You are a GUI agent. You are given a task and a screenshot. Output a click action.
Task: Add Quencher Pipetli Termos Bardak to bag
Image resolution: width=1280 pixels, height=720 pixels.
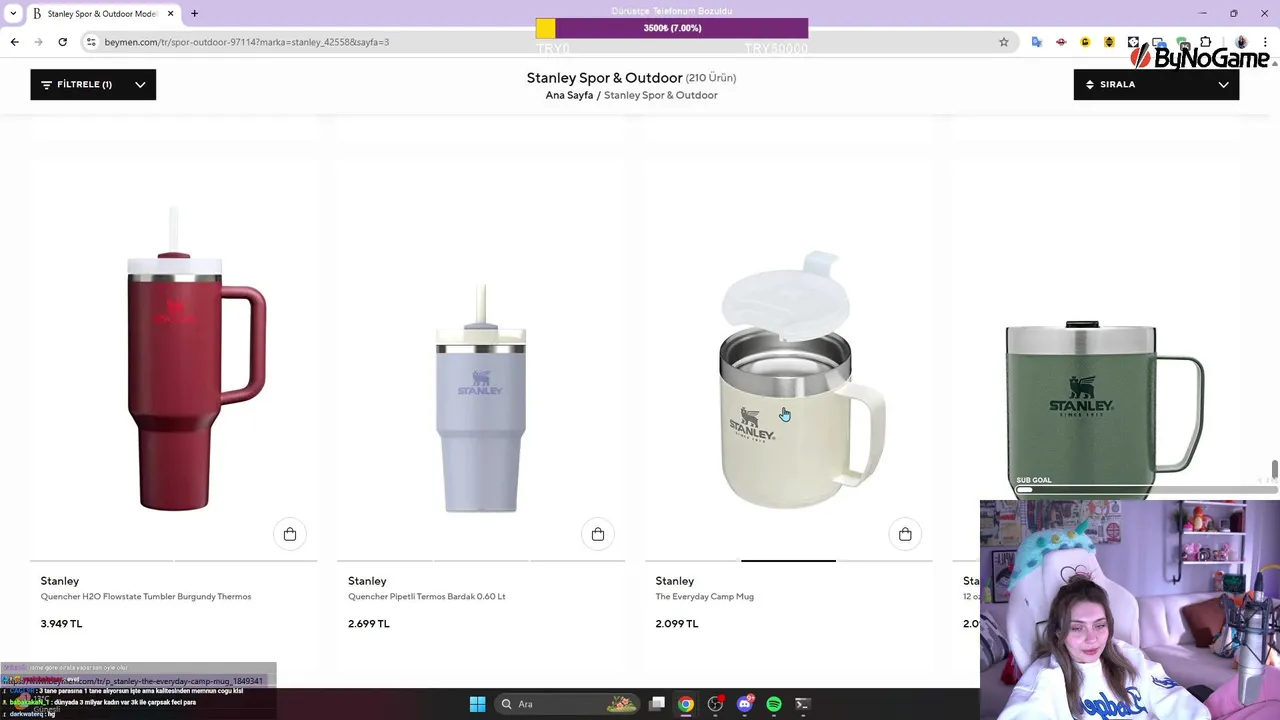[x=598, y=534]
